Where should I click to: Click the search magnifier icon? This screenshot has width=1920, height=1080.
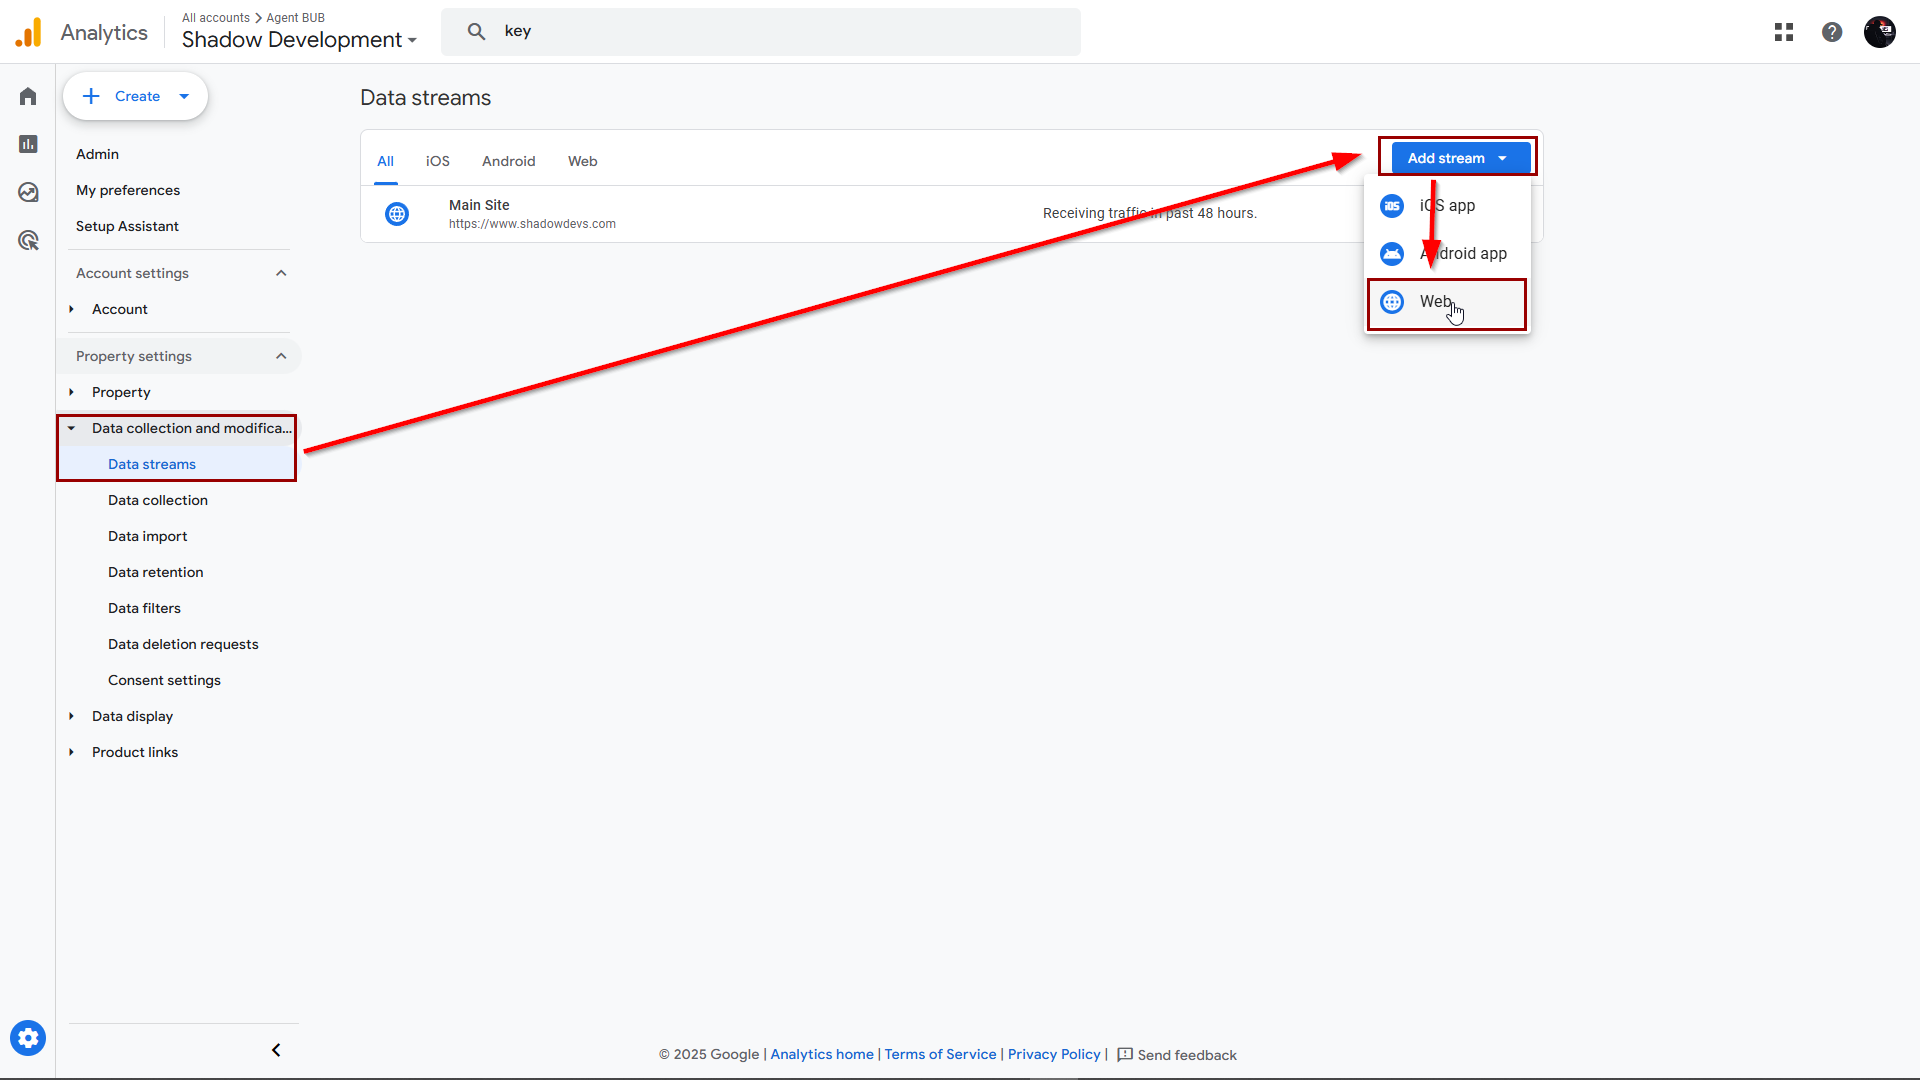coord(477,31)
